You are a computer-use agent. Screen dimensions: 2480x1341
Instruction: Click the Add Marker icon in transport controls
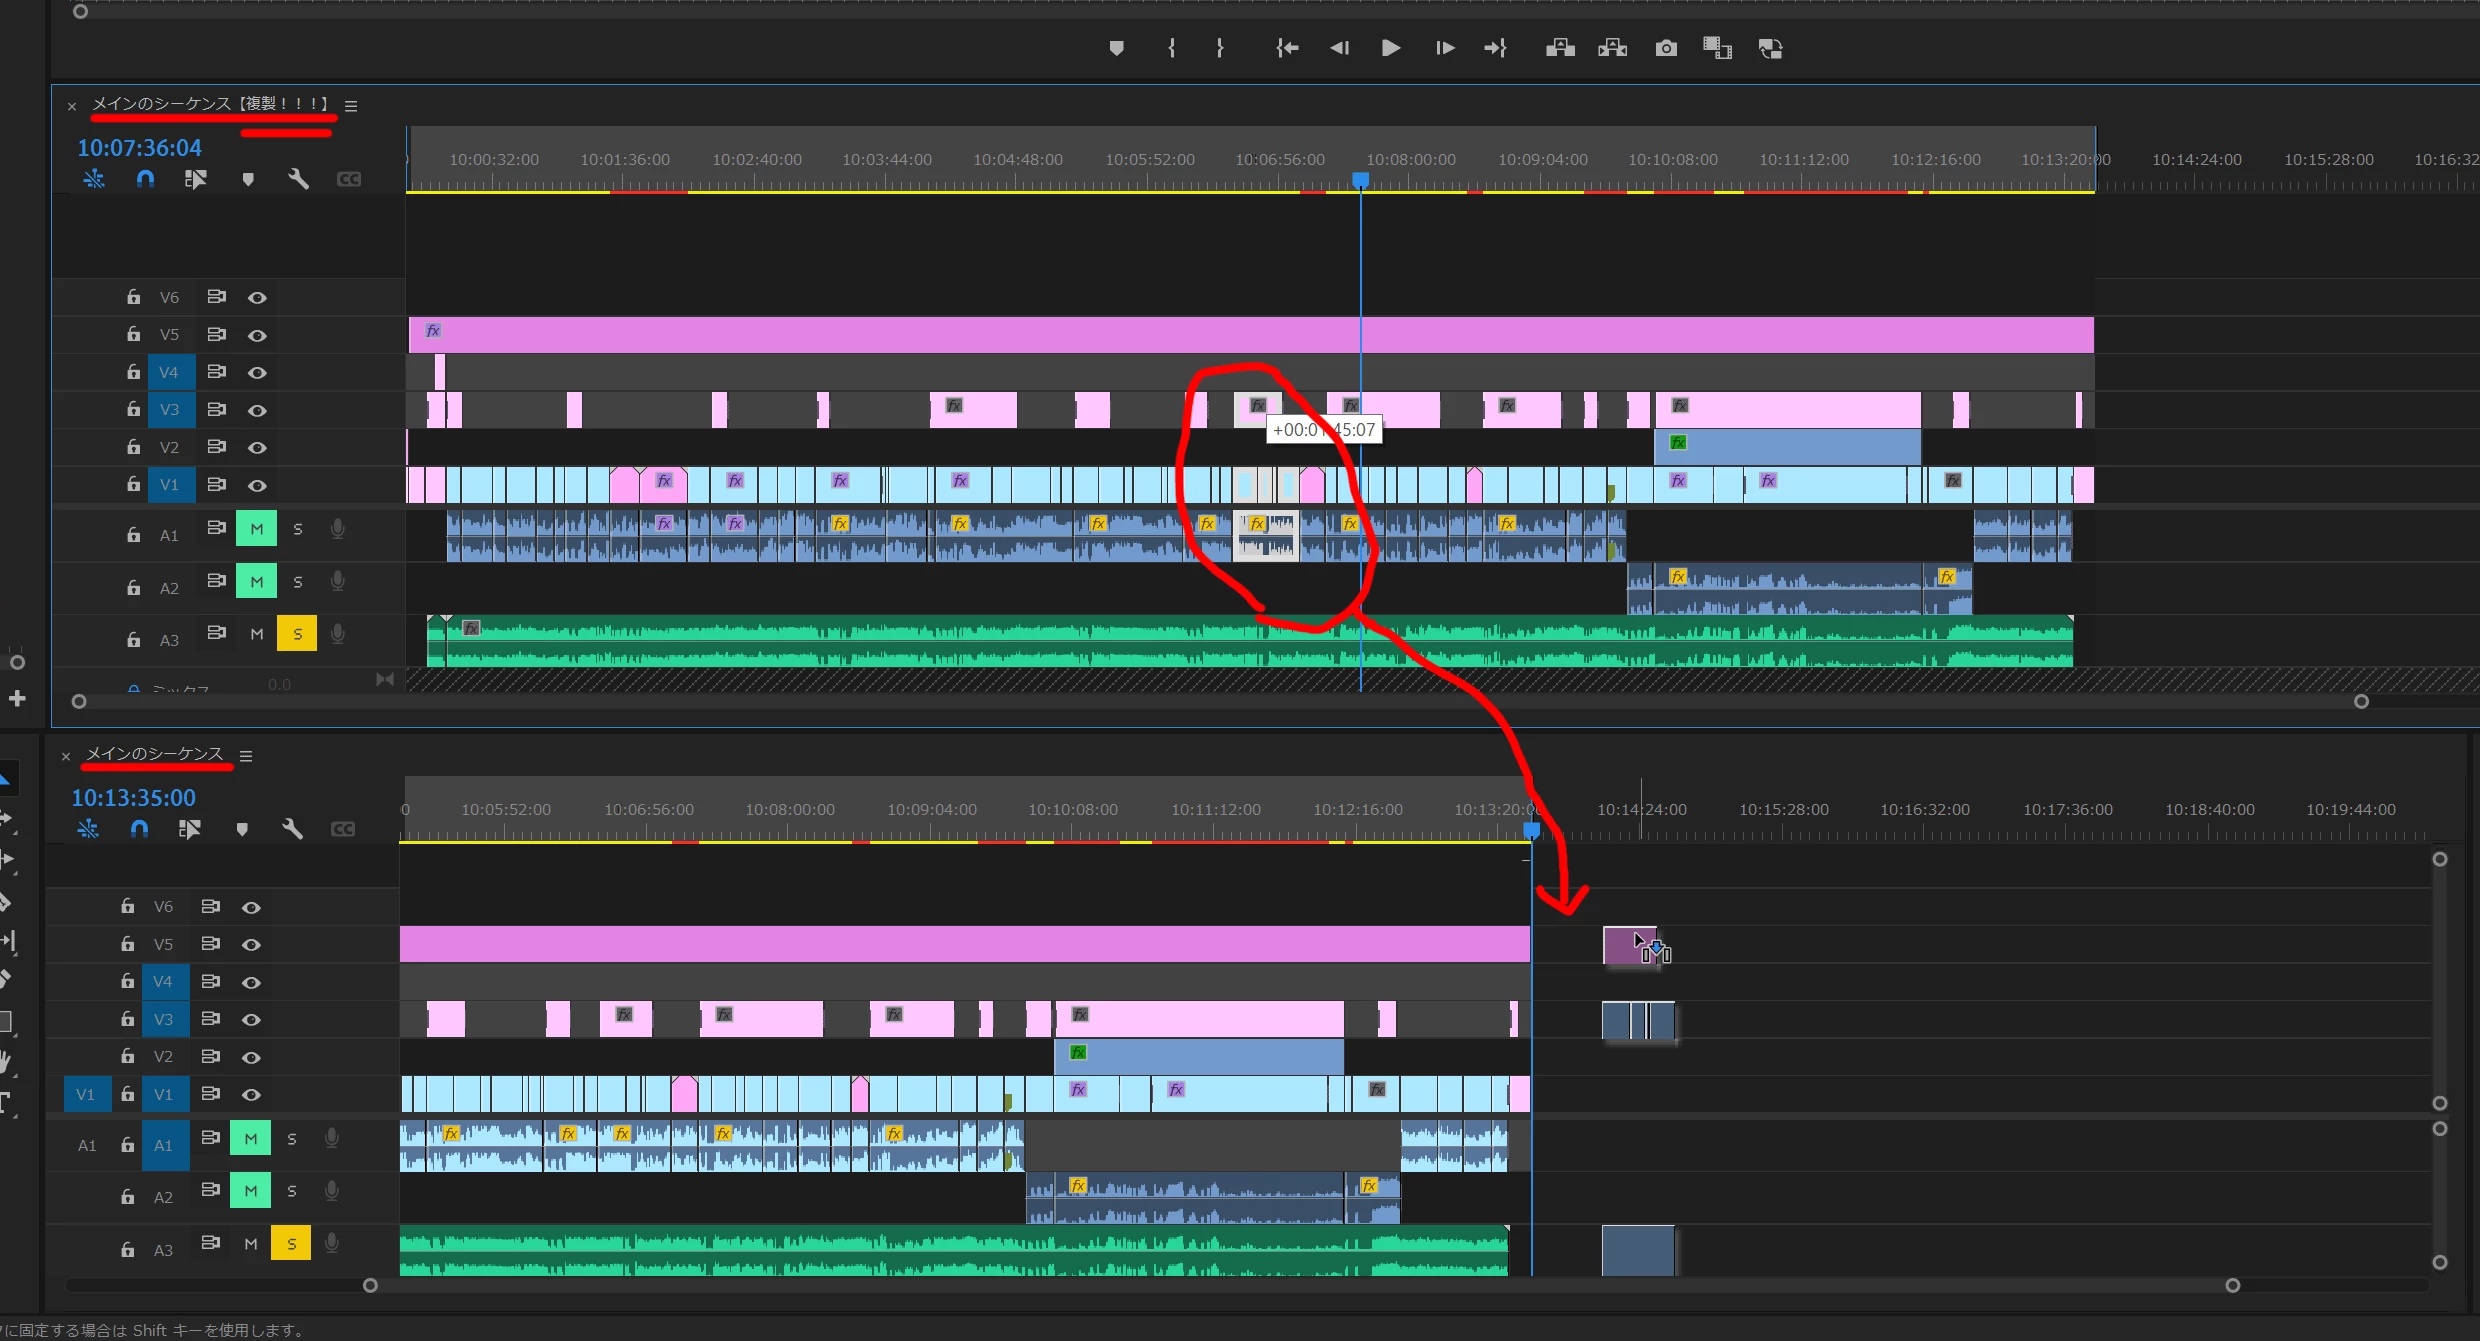pos(1117,48)
